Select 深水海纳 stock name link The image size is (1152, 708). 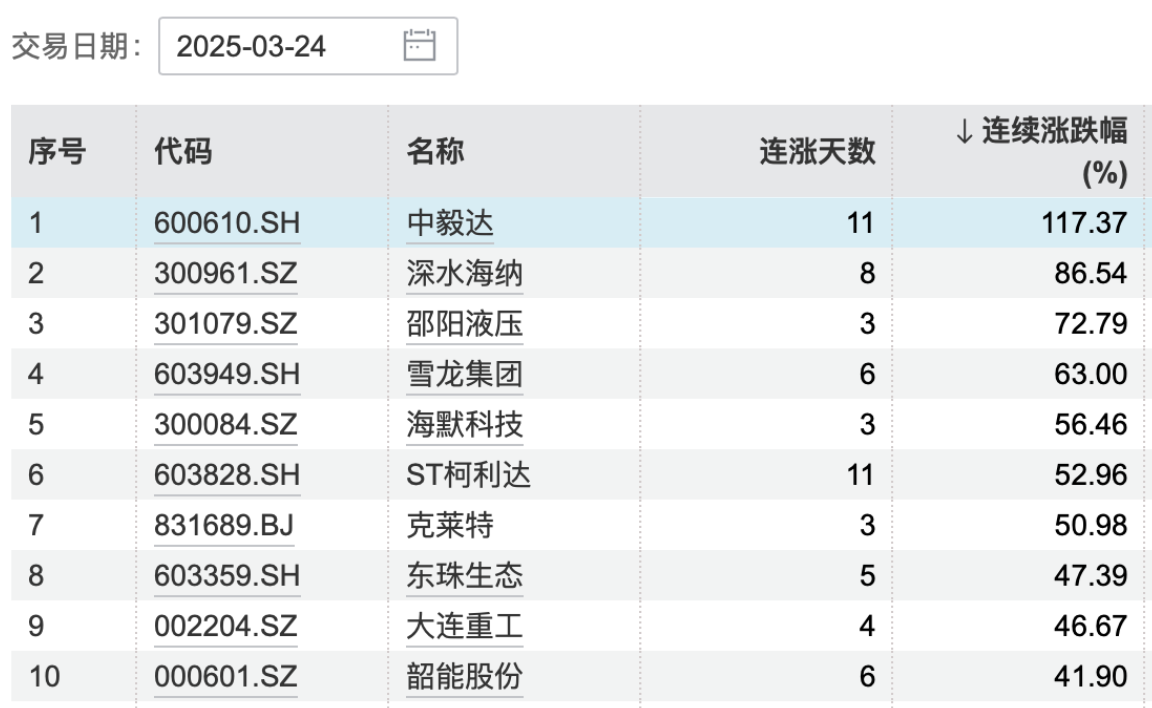coord(464,274)
